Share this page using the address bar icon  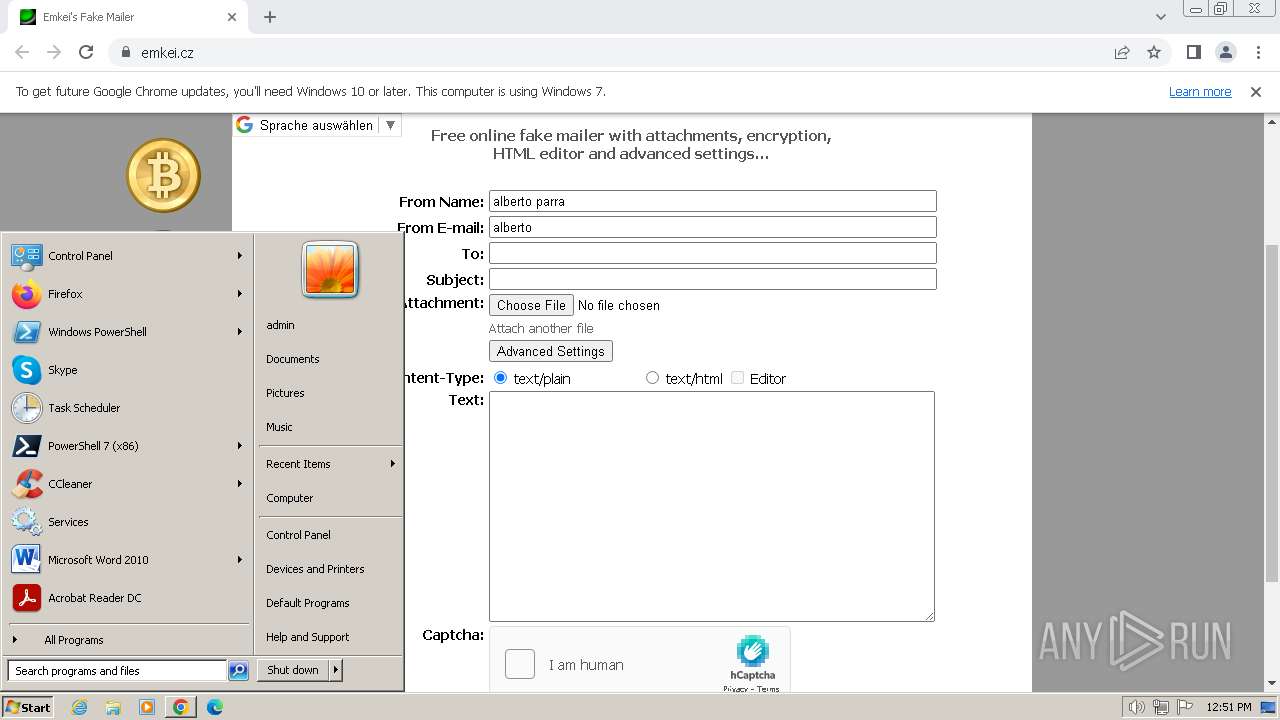(1122, 52)
